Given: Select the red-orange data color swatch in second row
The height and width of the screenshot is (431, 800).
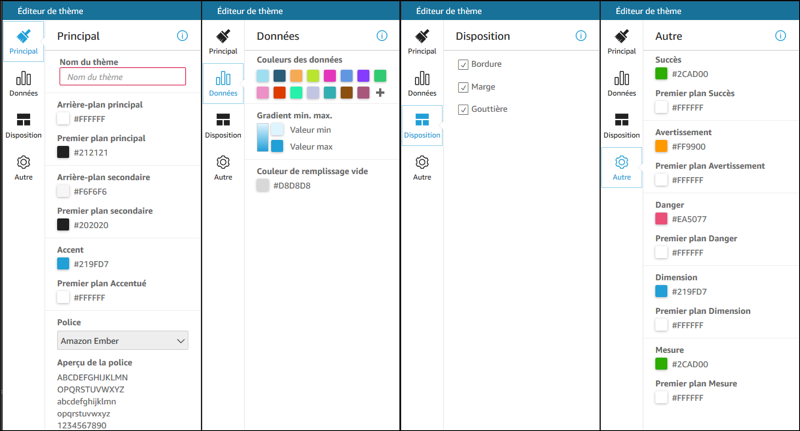Looking at the screenshot, I should pos(280,93).
